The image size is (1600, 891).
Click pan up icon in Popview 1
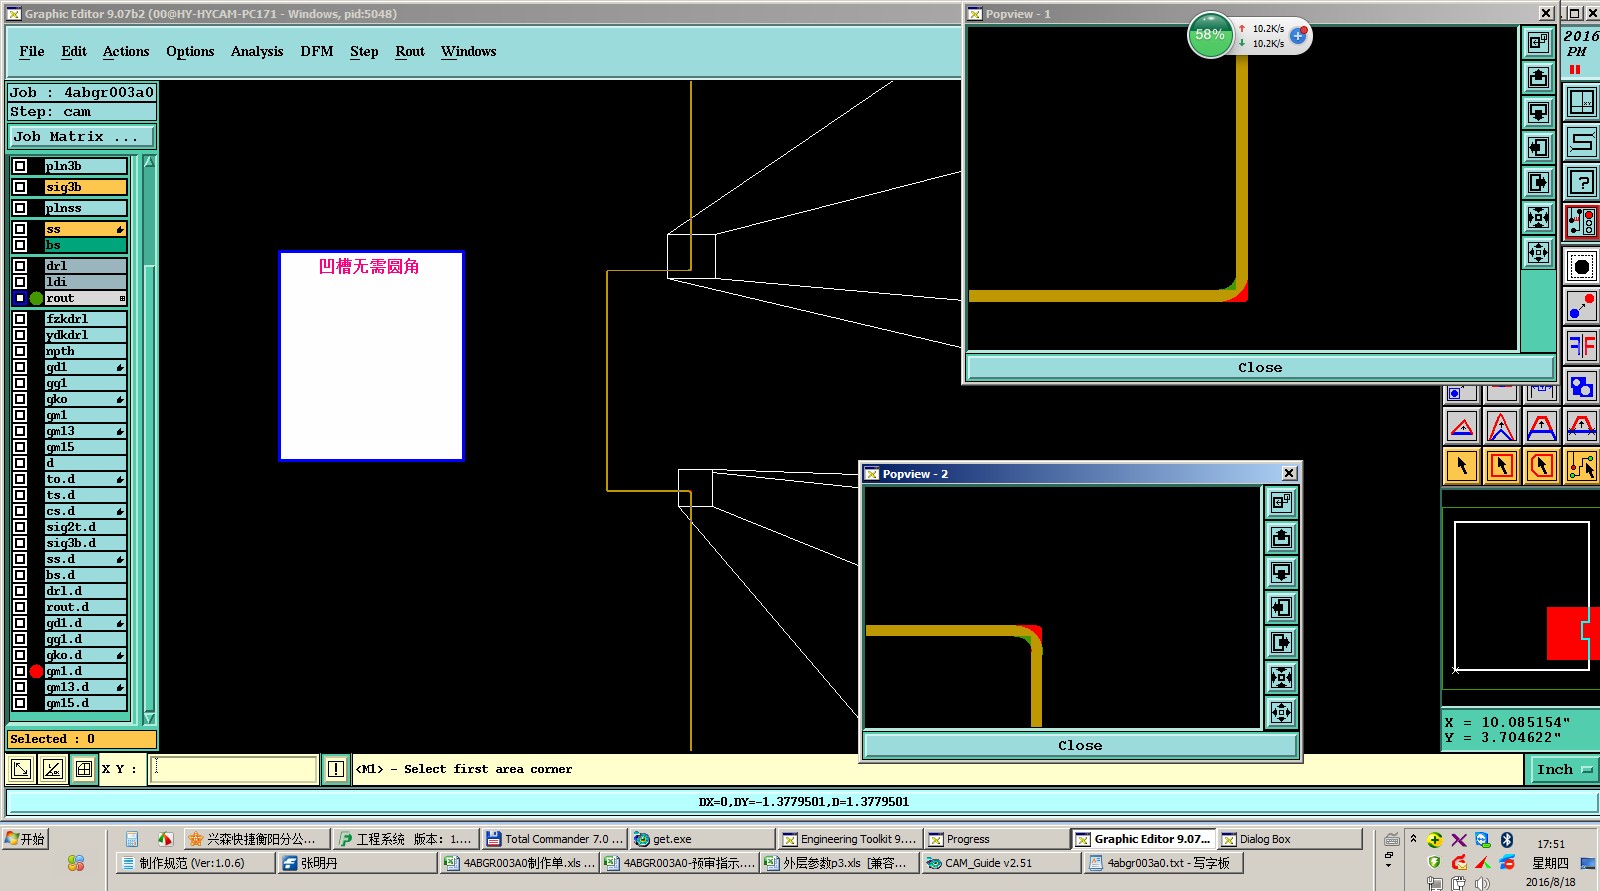click(x=1538, y=78)
